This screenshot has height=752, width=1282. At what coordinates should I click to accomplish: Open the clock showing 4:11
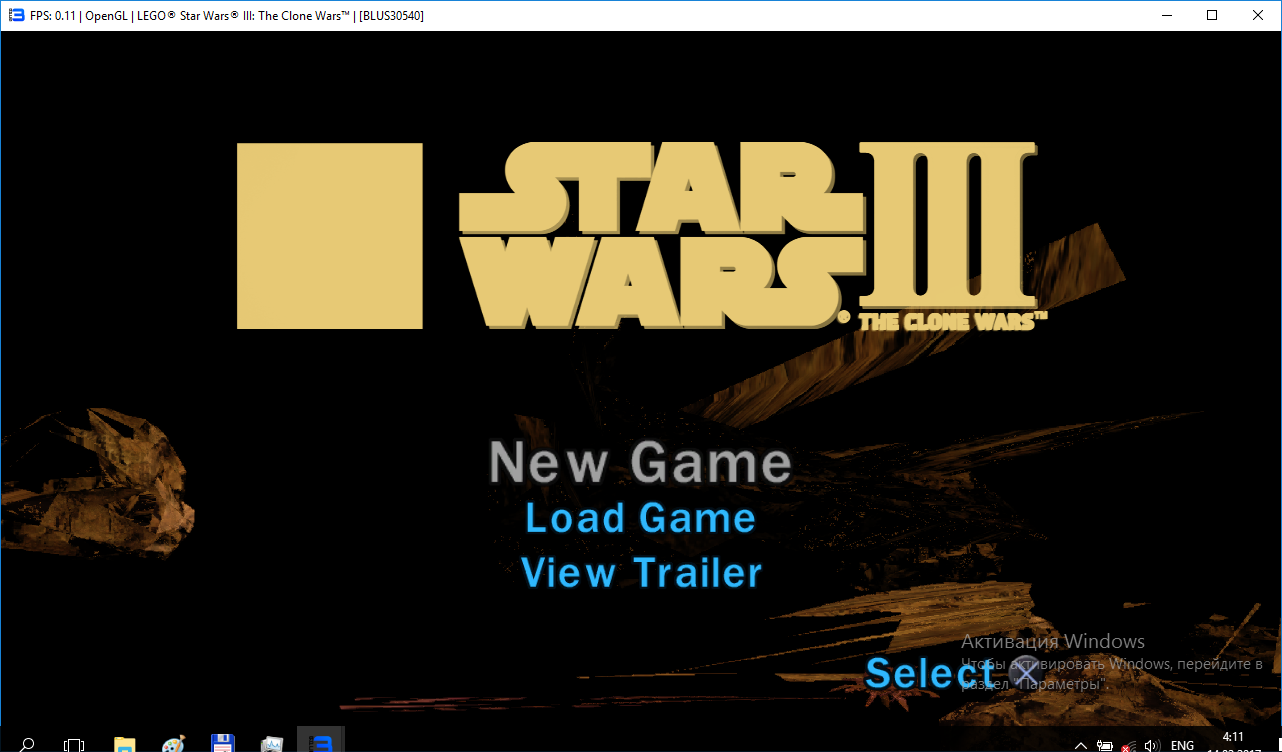(x=1233, y=736)
